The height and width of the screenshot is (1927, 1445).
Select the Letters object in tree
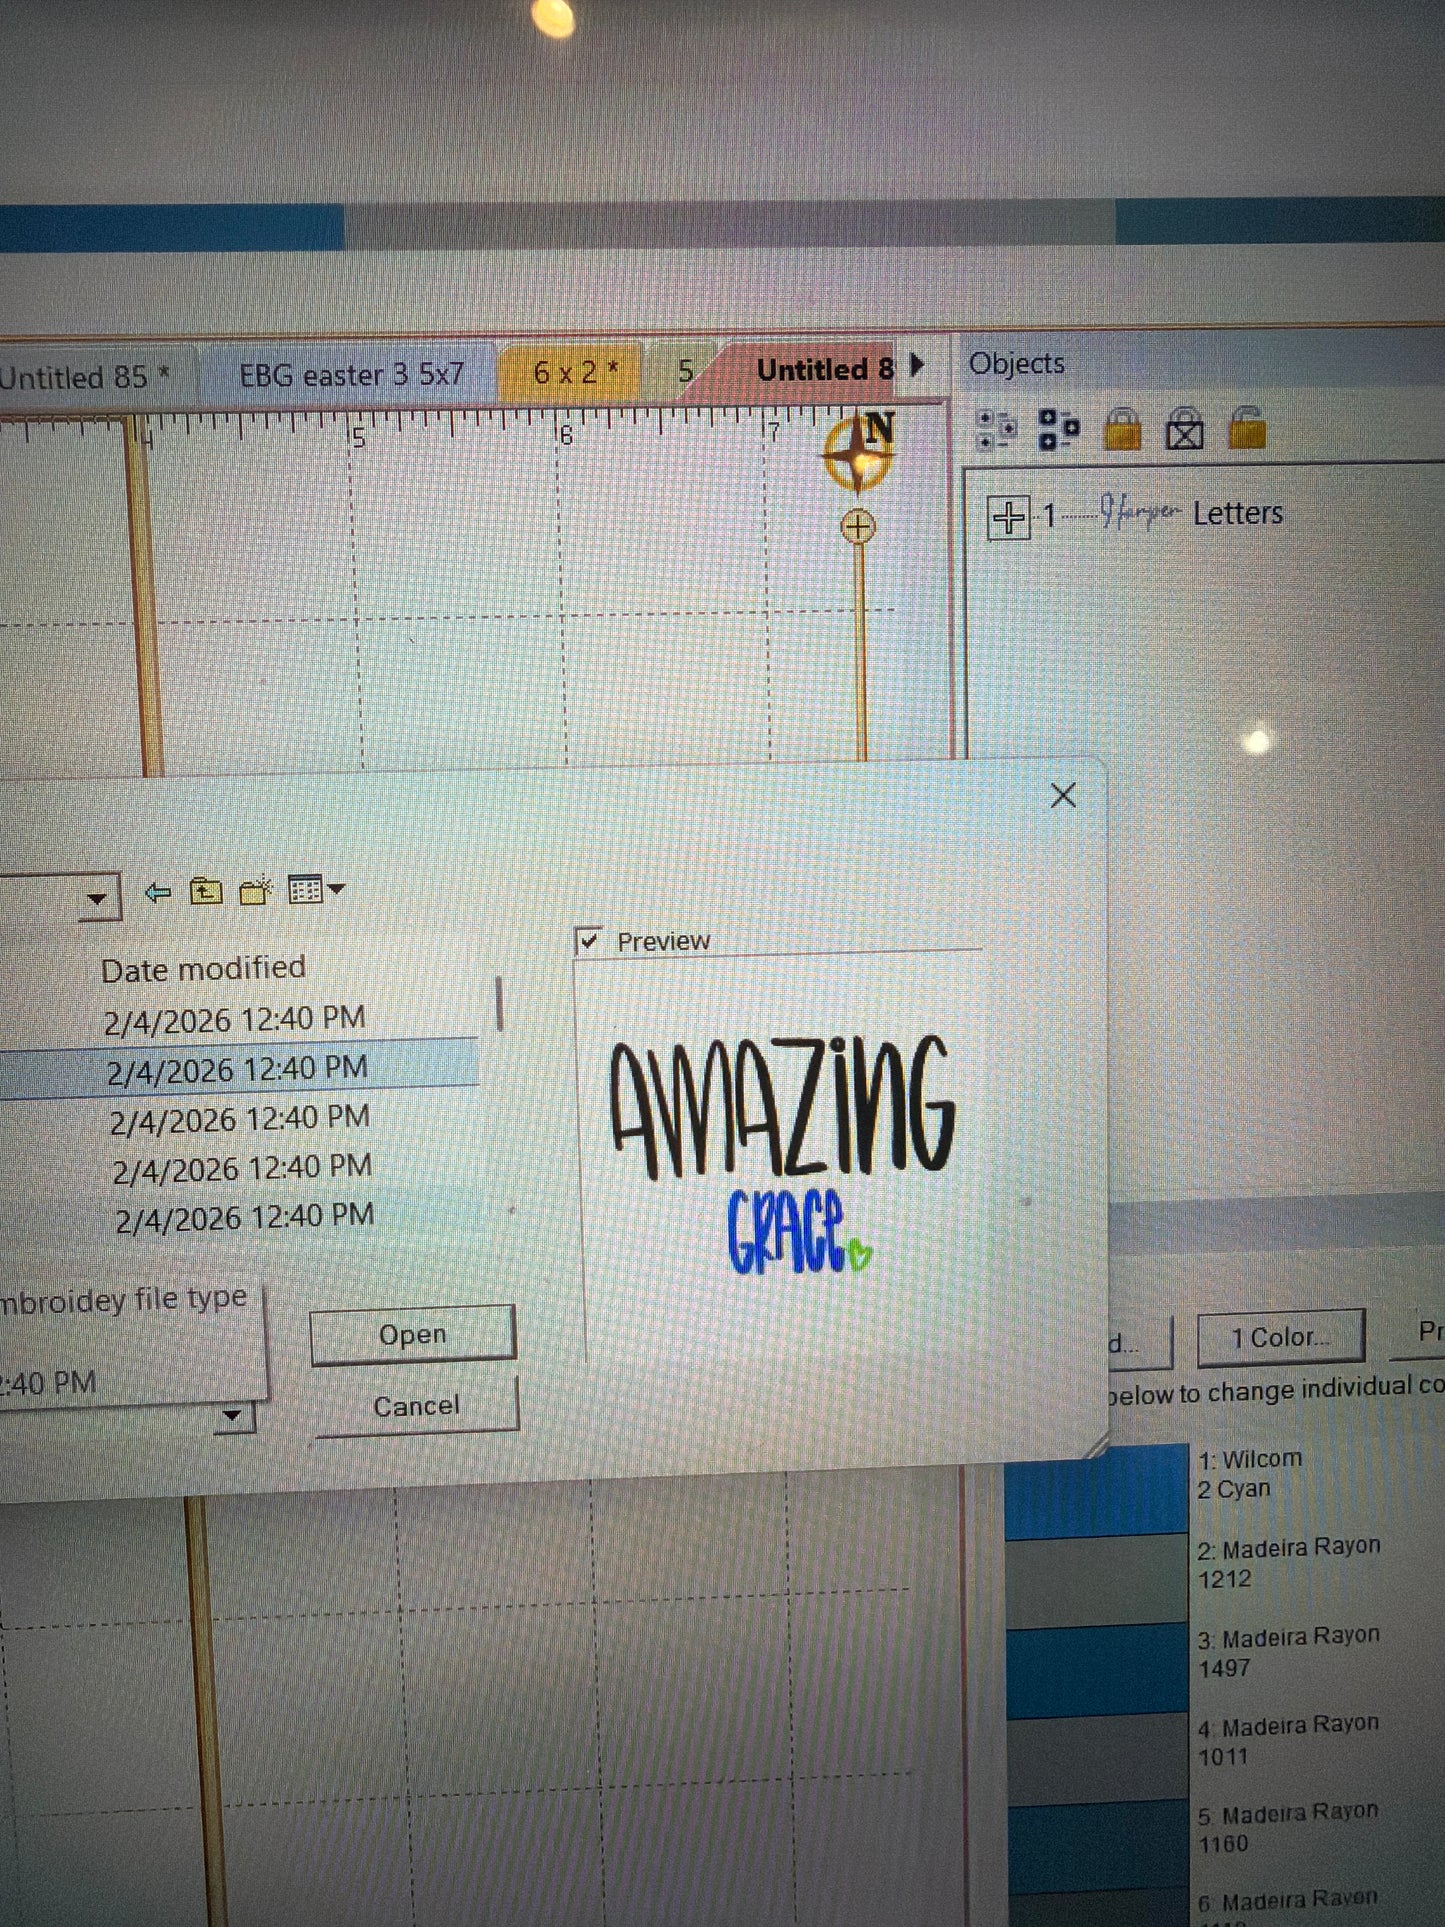[1237, 513]
